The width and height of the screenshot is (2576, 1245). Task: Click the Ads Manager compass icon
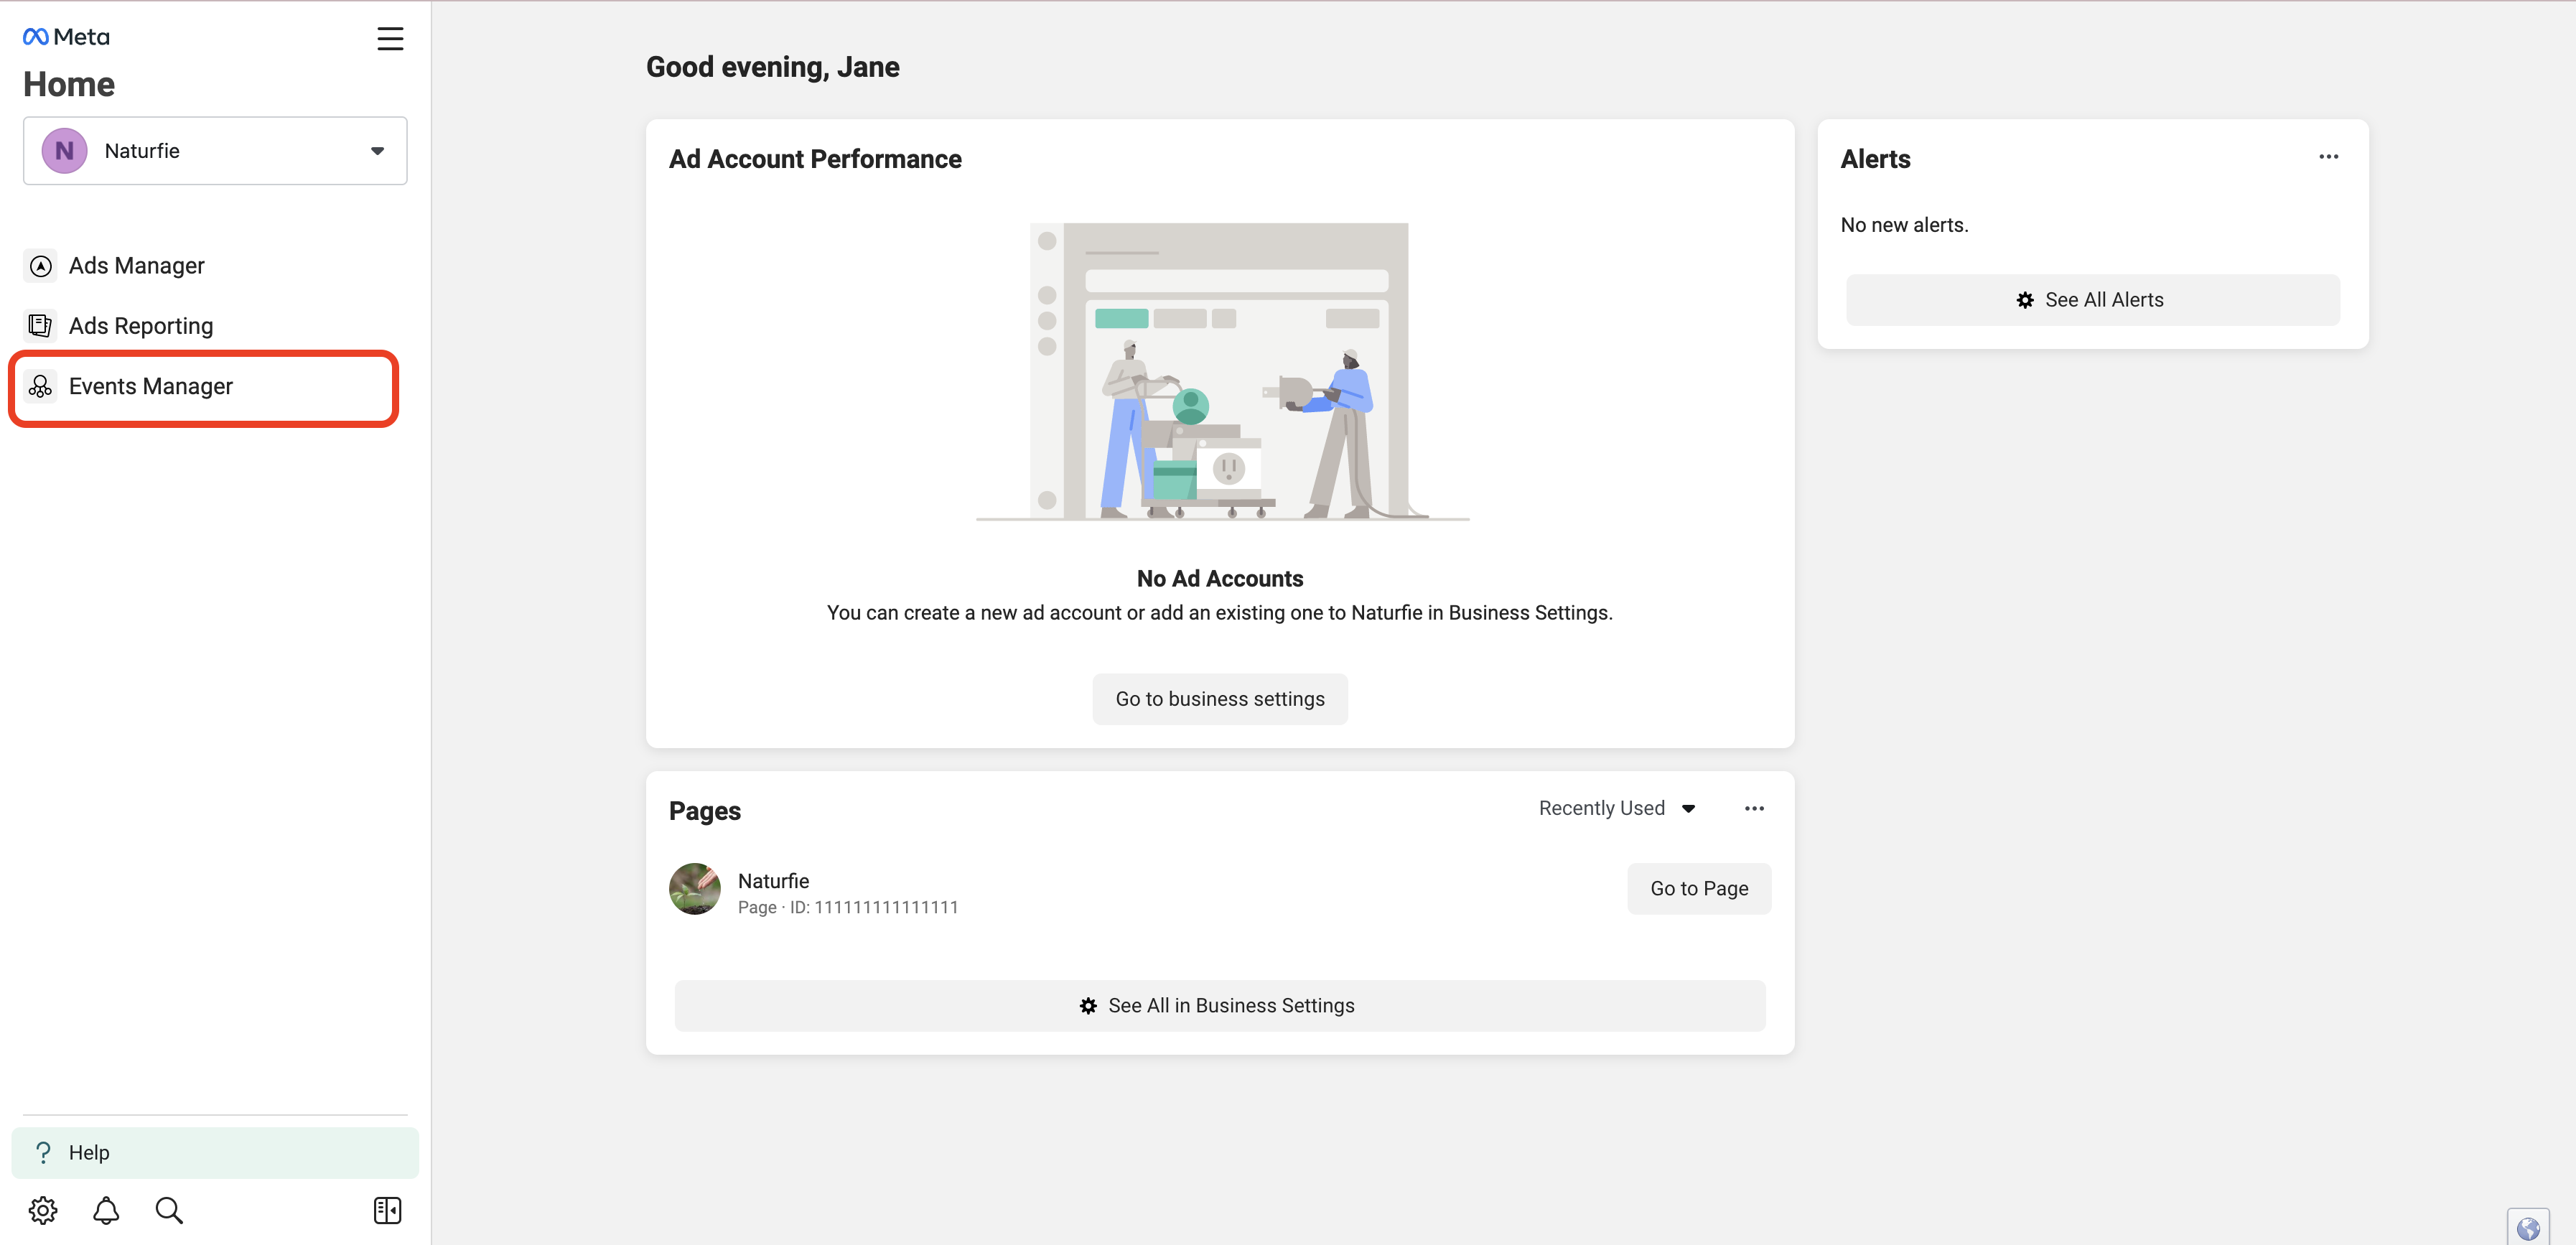[x=40, y=266]
